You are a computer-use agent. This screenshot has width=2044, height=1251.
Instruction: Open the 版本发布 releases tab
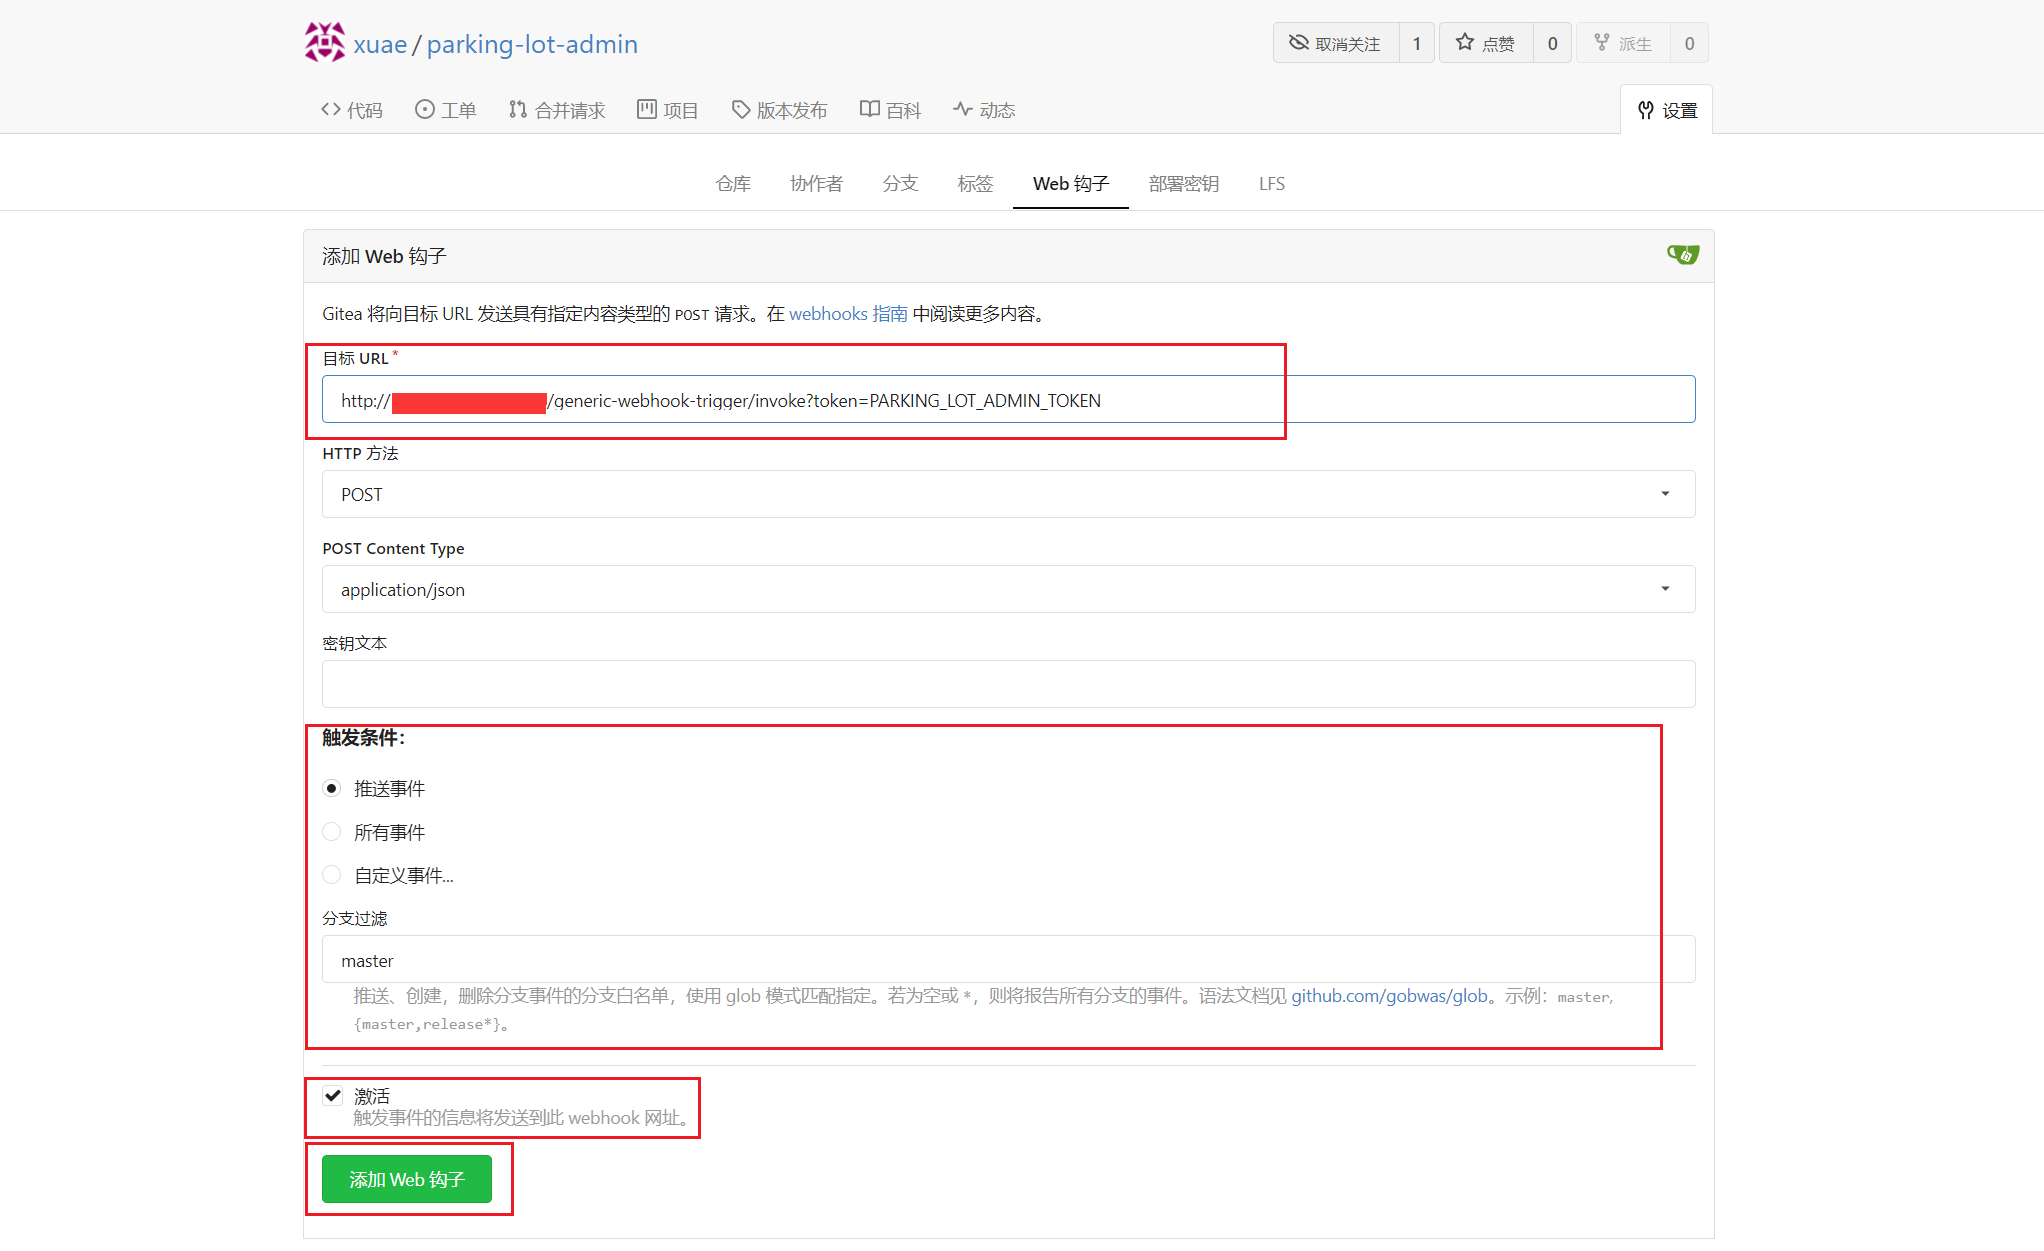pos(780,110)
